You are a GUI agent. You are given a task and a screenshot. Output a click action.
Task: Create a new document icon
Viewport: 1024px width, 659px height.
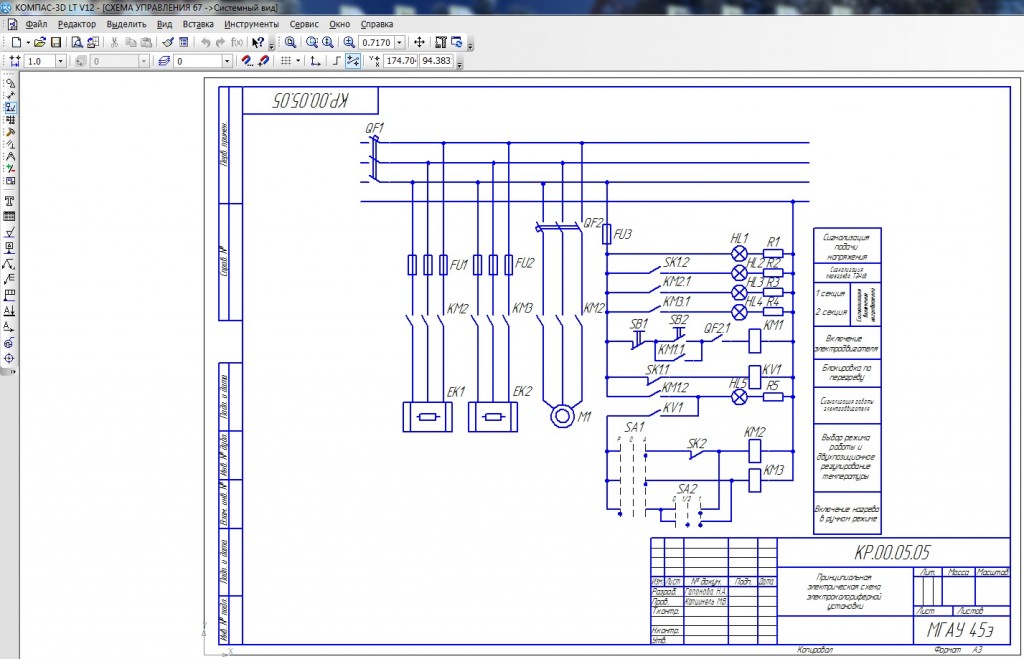point(16,42)
